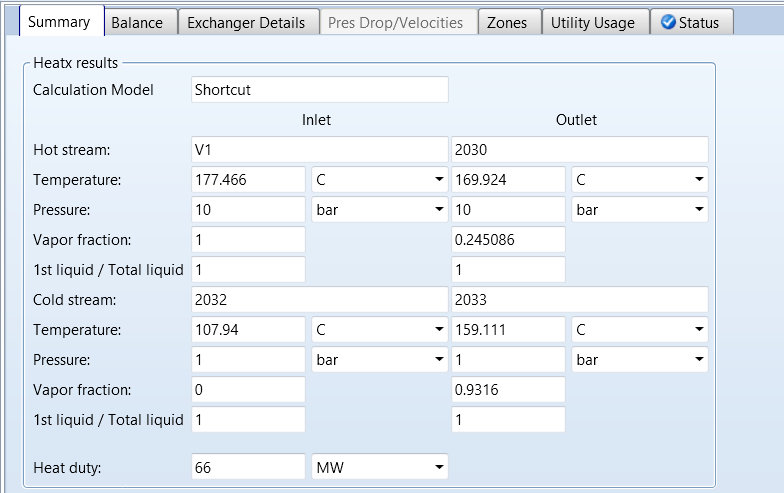Screen dimensions: 784x493
Task: Click hot outlet vapor fraction 0.245086
Action: (508, 240)
